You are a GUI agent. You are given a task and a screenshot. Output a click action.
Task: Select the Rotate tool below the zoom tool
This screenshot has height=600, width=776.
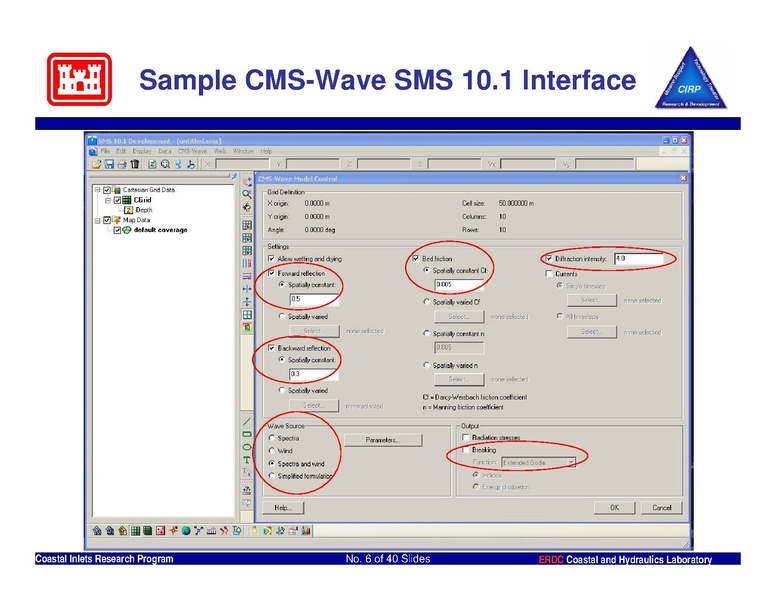click(246, 207)
